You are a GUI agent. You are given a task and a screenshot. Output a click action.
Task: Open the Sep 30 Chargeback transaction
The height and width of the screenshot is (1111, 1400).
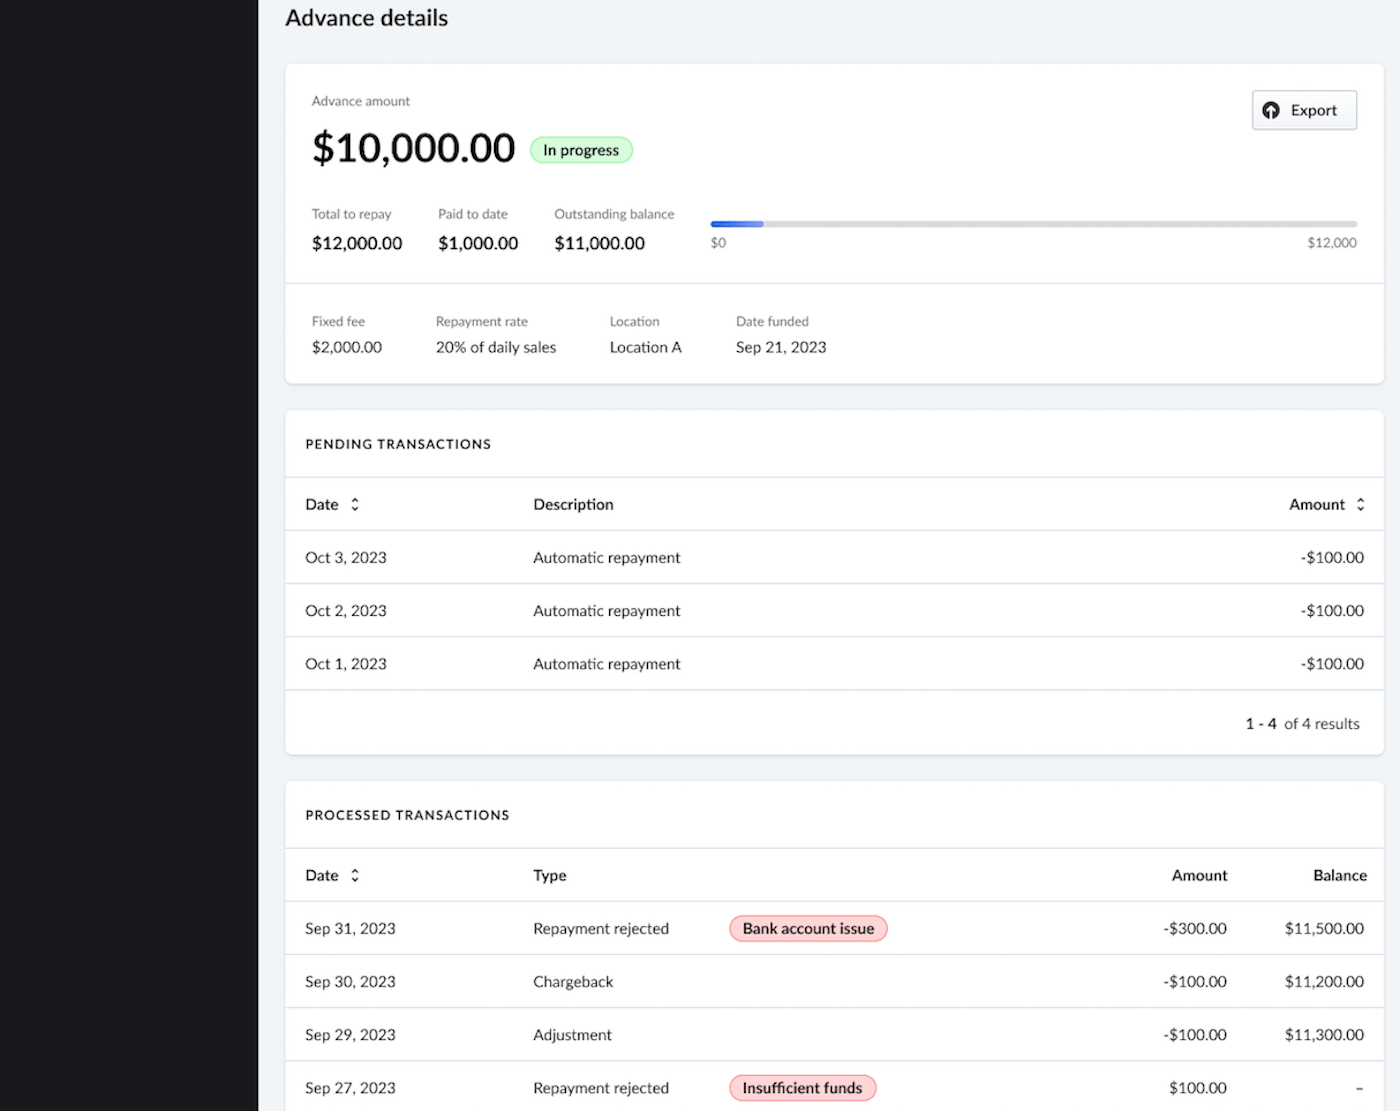tap(573, 982)
